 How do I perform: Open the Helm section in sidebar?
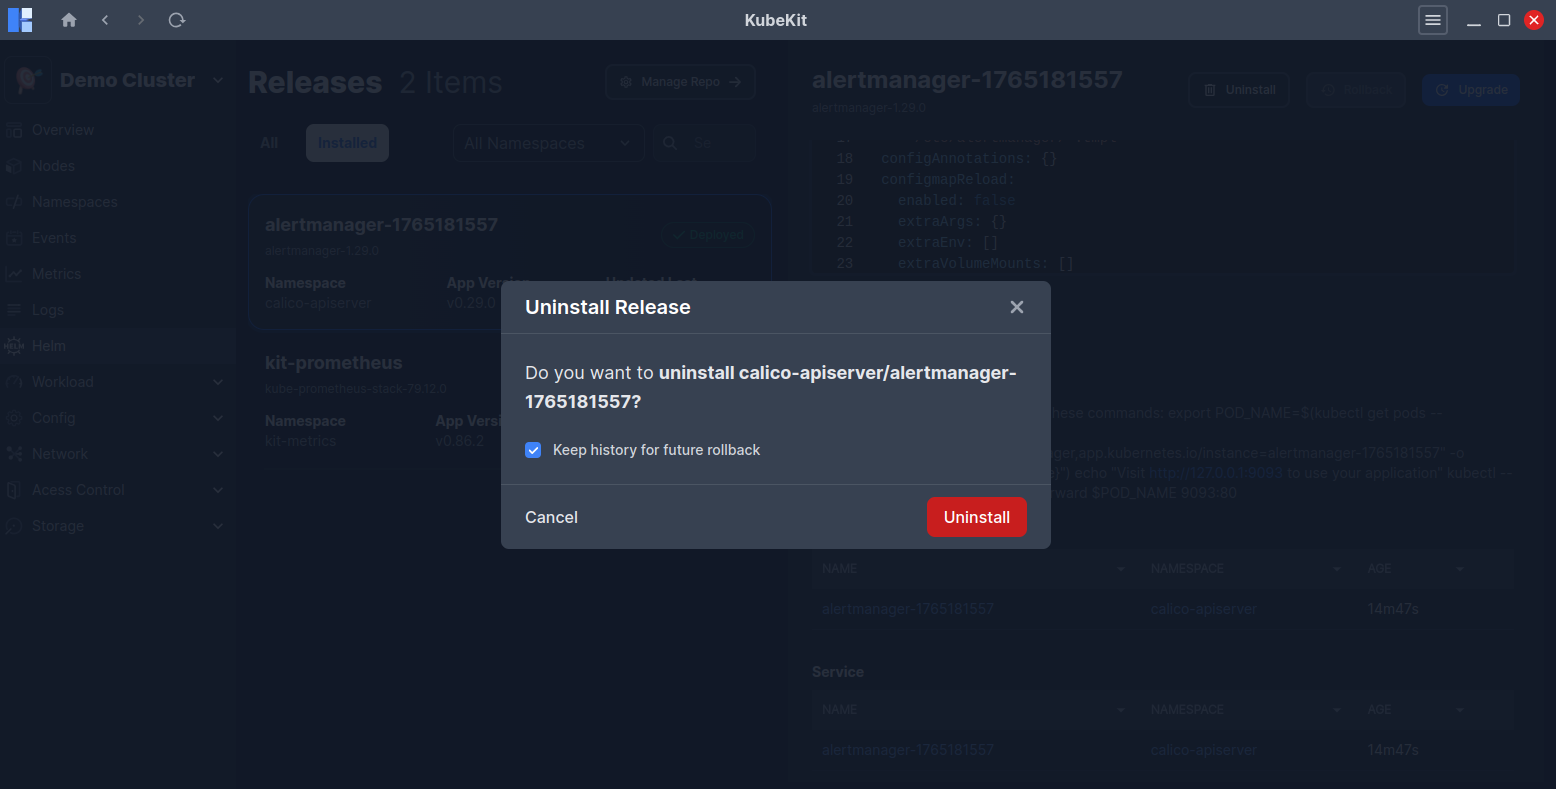47,345
